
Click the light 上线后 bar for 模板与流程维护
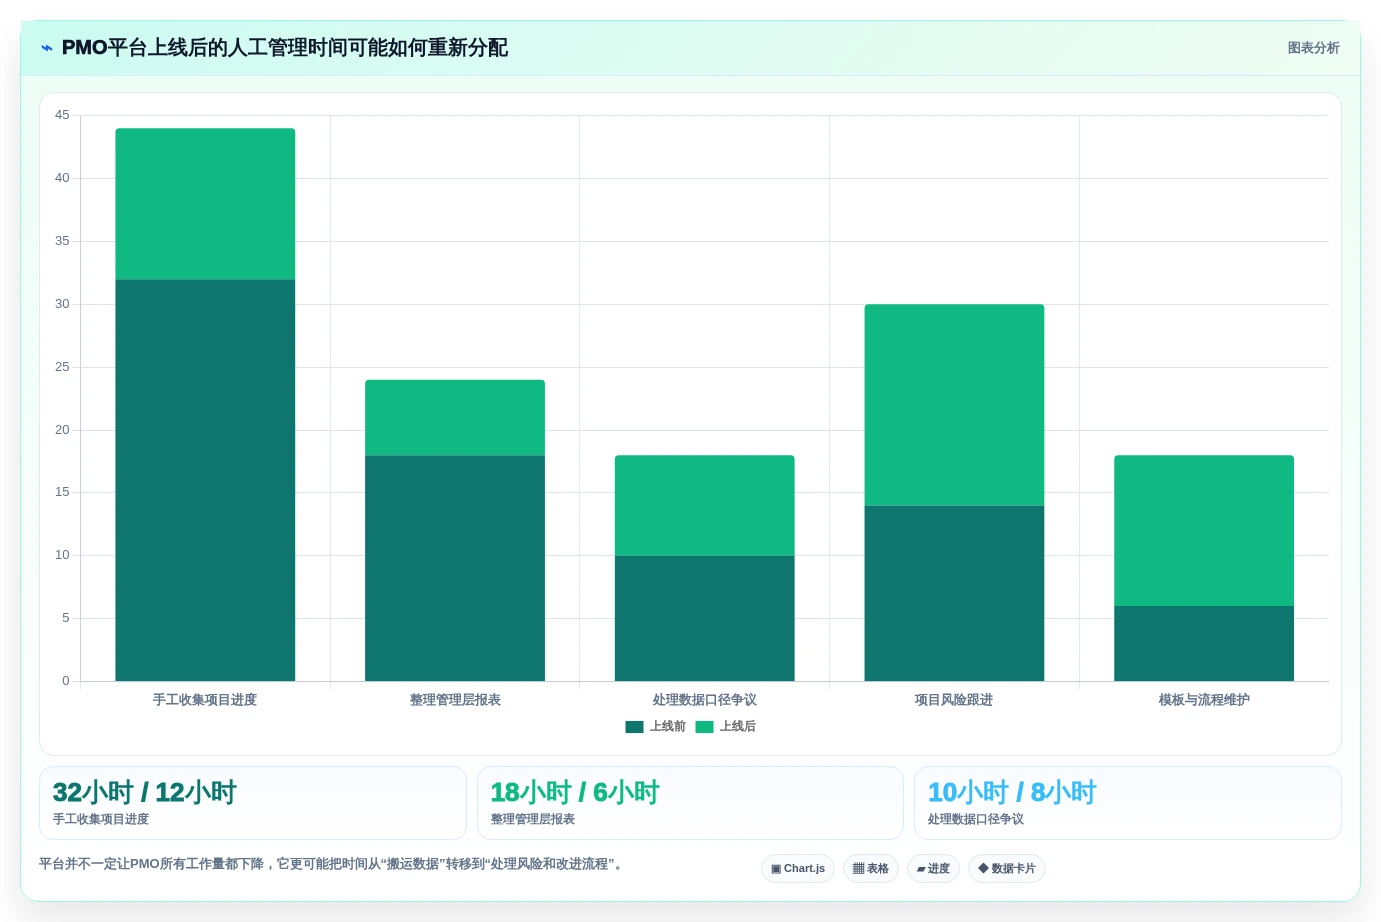pyautogui.click(x=1204, y=530)
